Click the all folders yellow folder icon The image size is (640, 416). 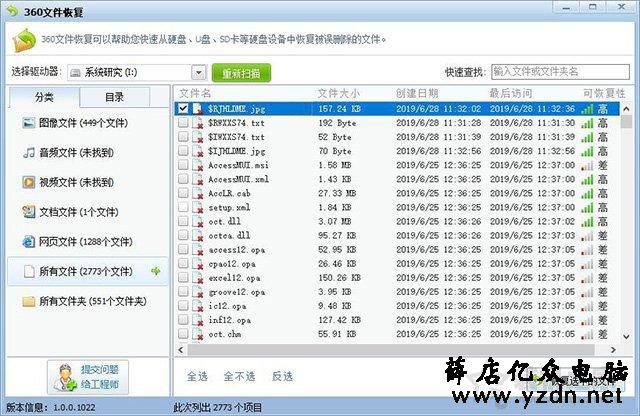[x=29, y=301]
